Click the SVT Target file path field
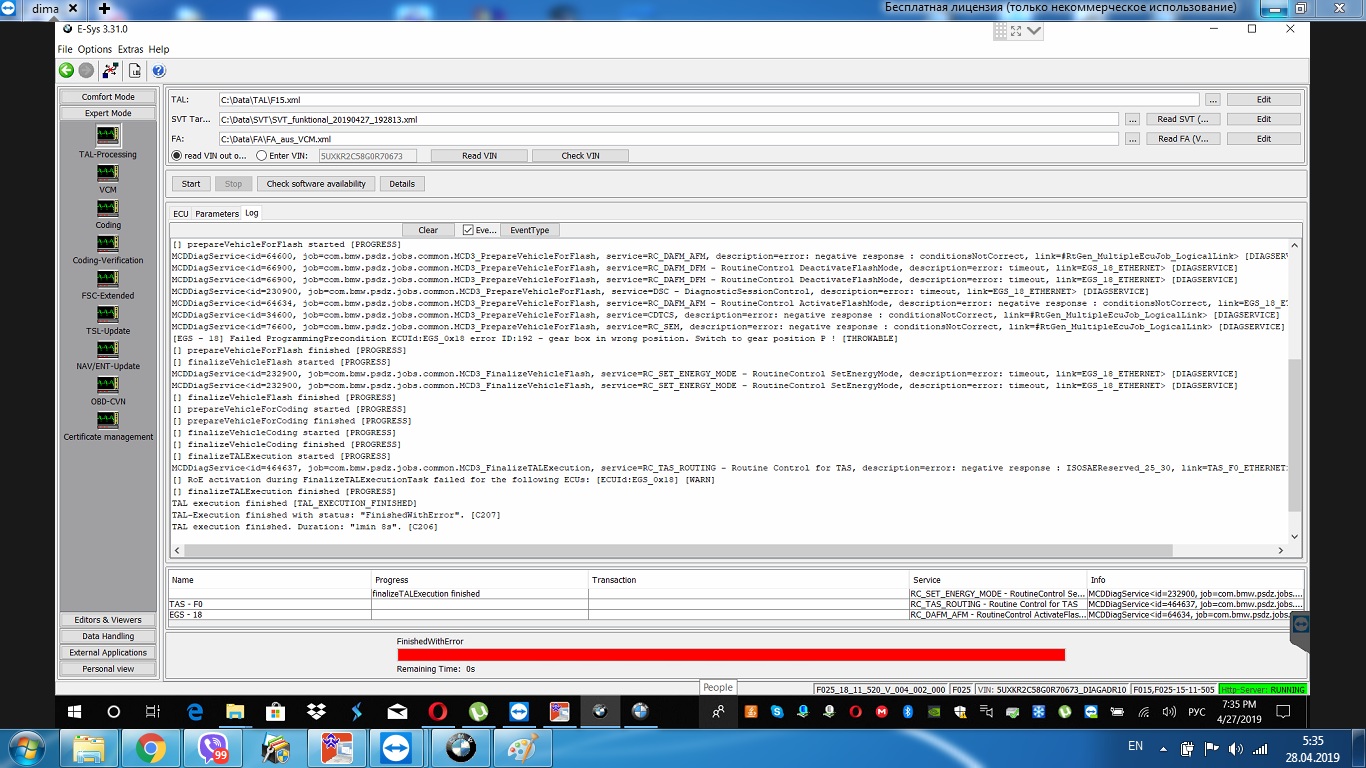Image resolution: width=1366 pixels, height=768 pixels. tap(668, 119)
